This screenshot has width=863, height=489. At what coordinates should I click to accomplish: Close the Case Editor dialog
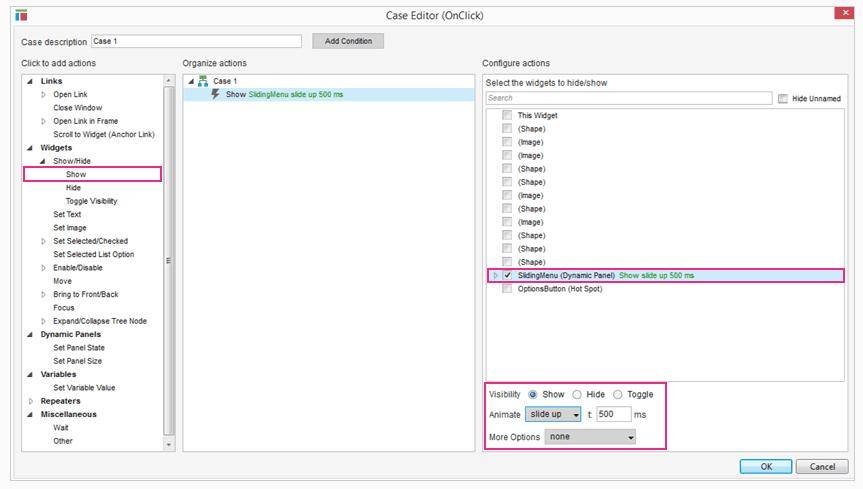(x=845, y=13)
